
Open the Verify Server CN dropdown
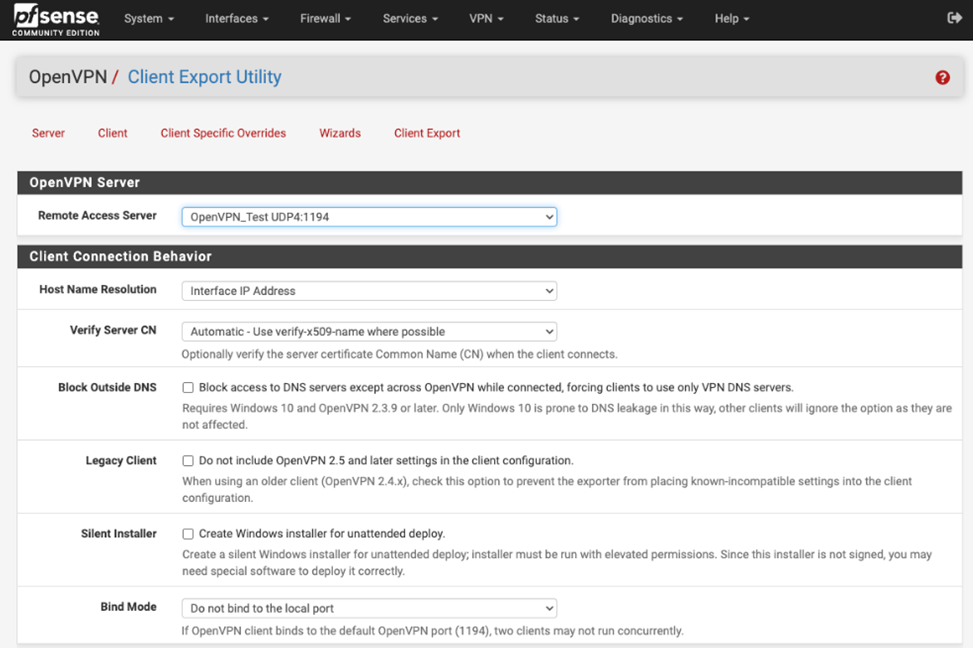pyautogui.click(x=369, y=331)
